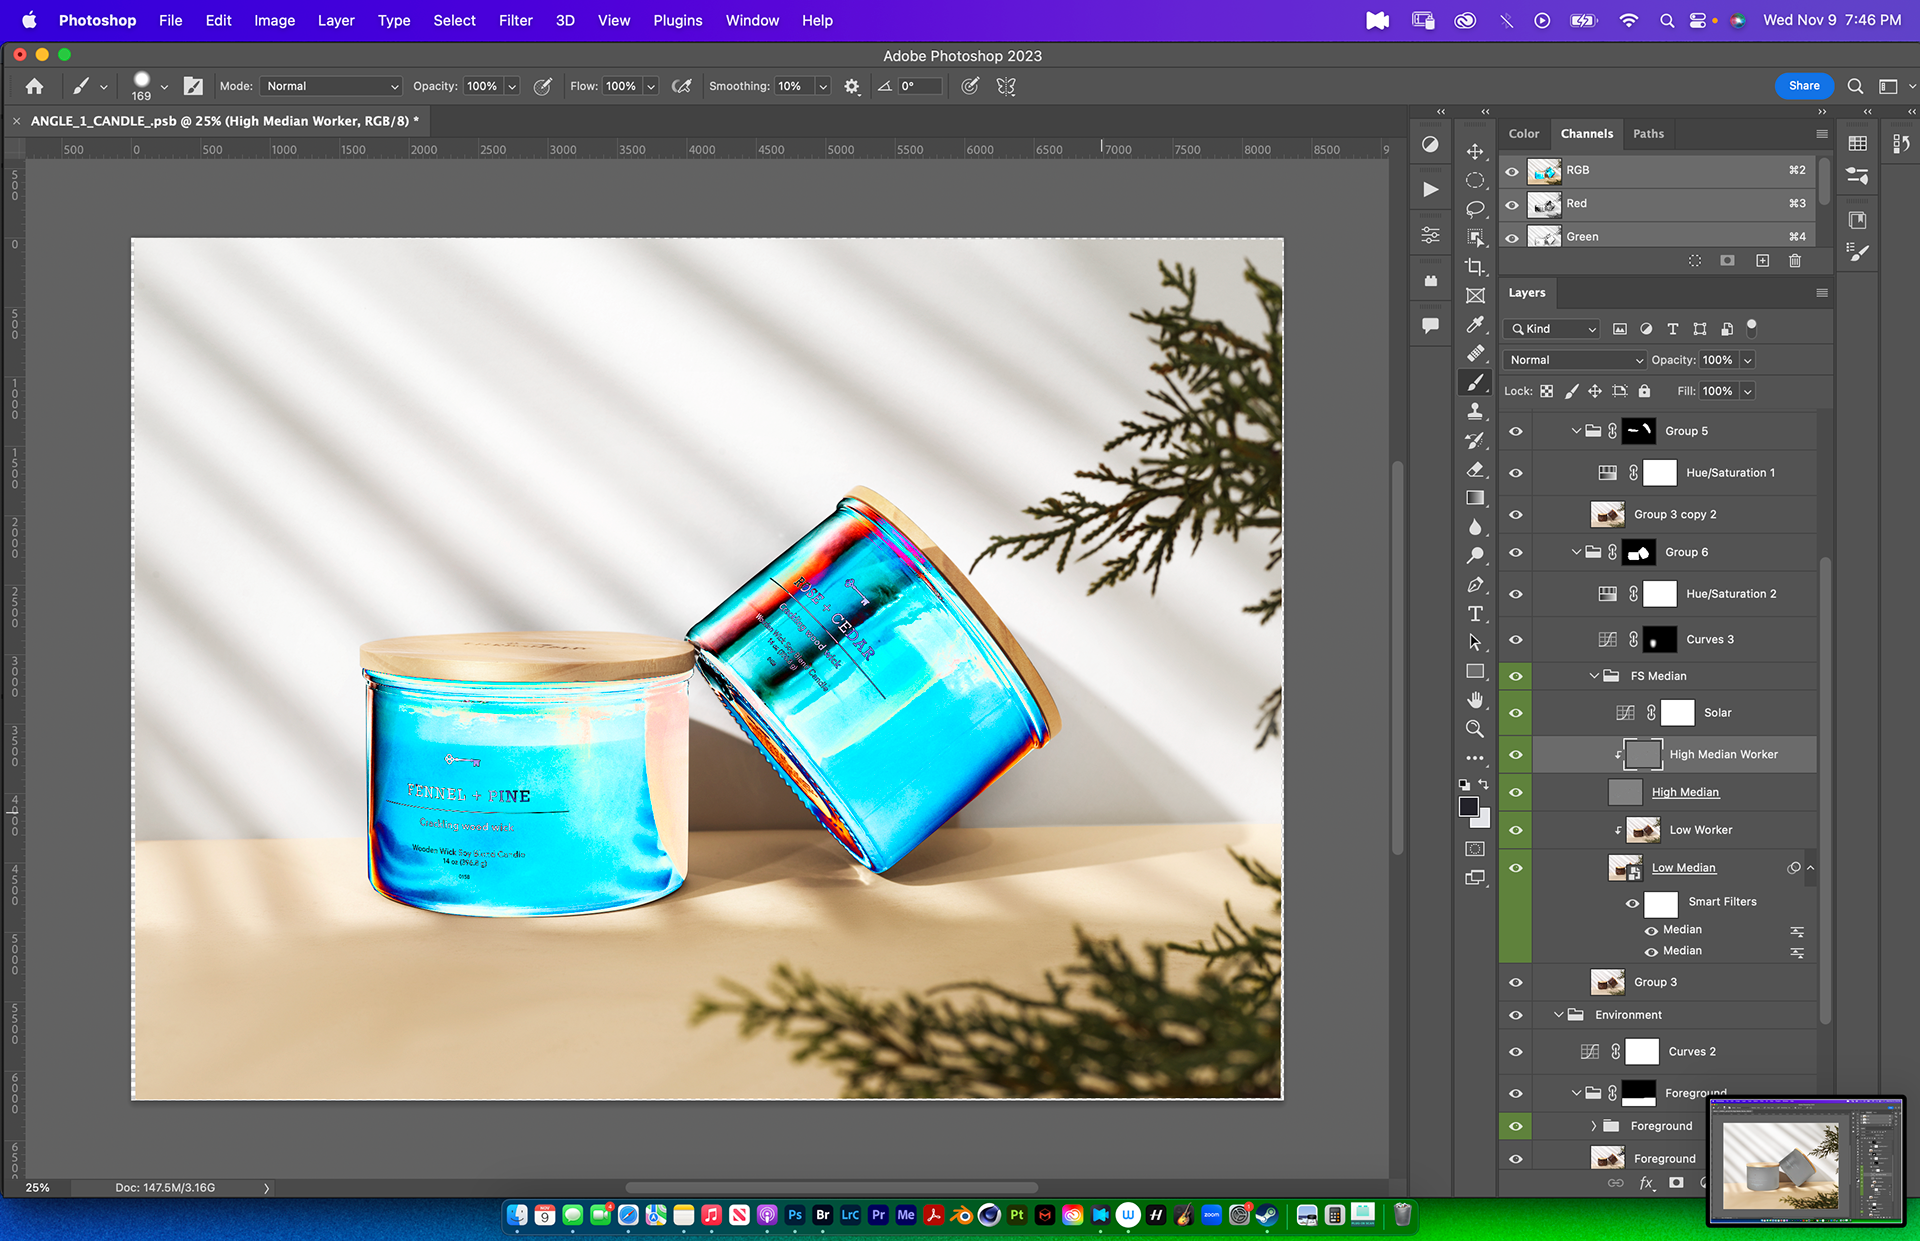
Task: Click the Hand tool
Action: (x=1475, y=700)
